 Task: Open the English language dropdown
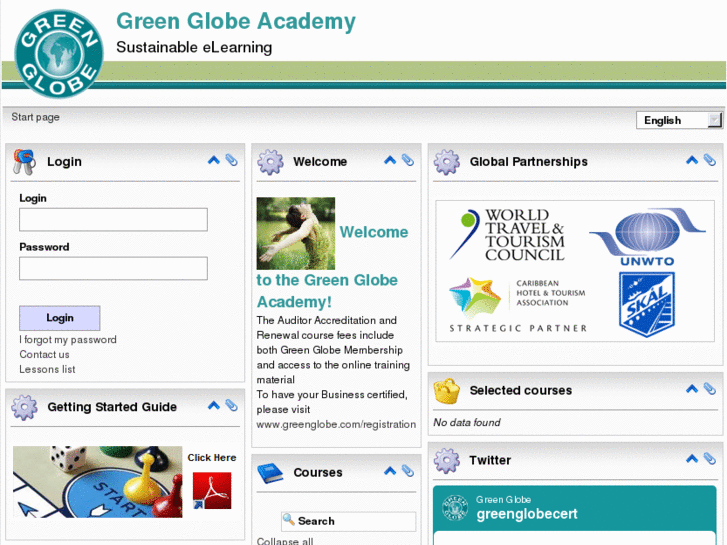[679, 120]
